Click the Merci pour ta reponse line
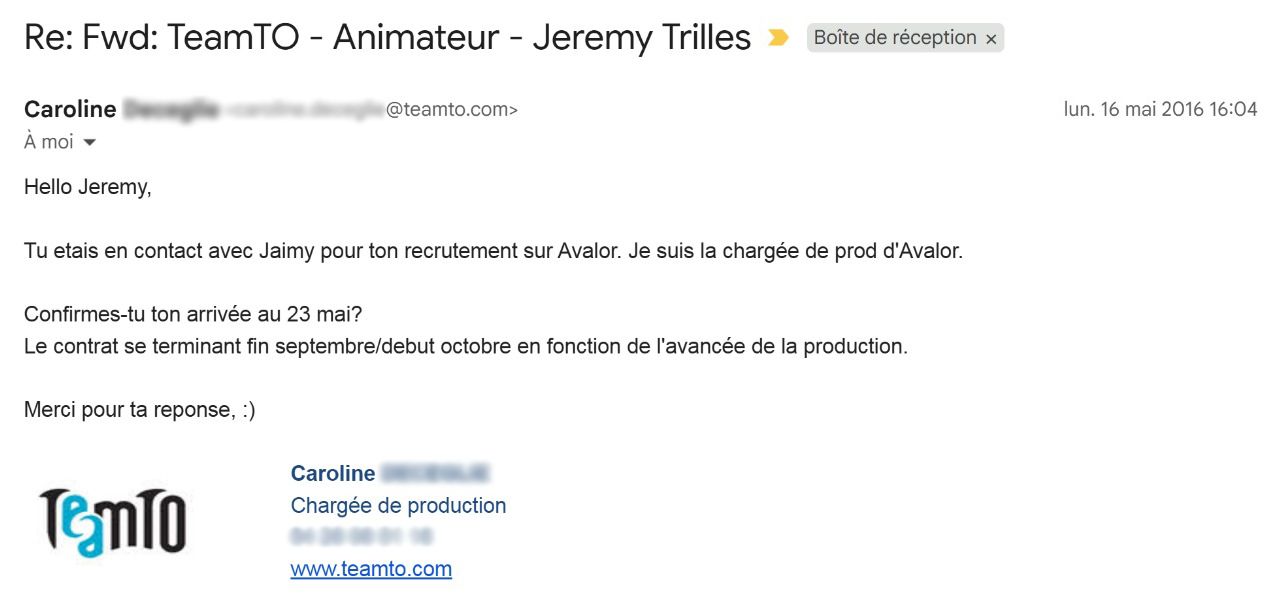This screenshot has height=606, width=1285. (140, 410)
